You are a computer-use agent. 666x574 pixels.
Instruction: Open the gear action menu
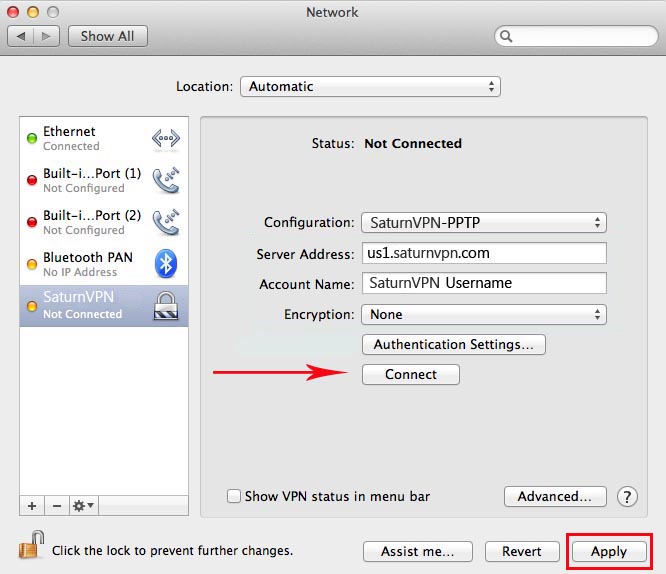point(84,506)
